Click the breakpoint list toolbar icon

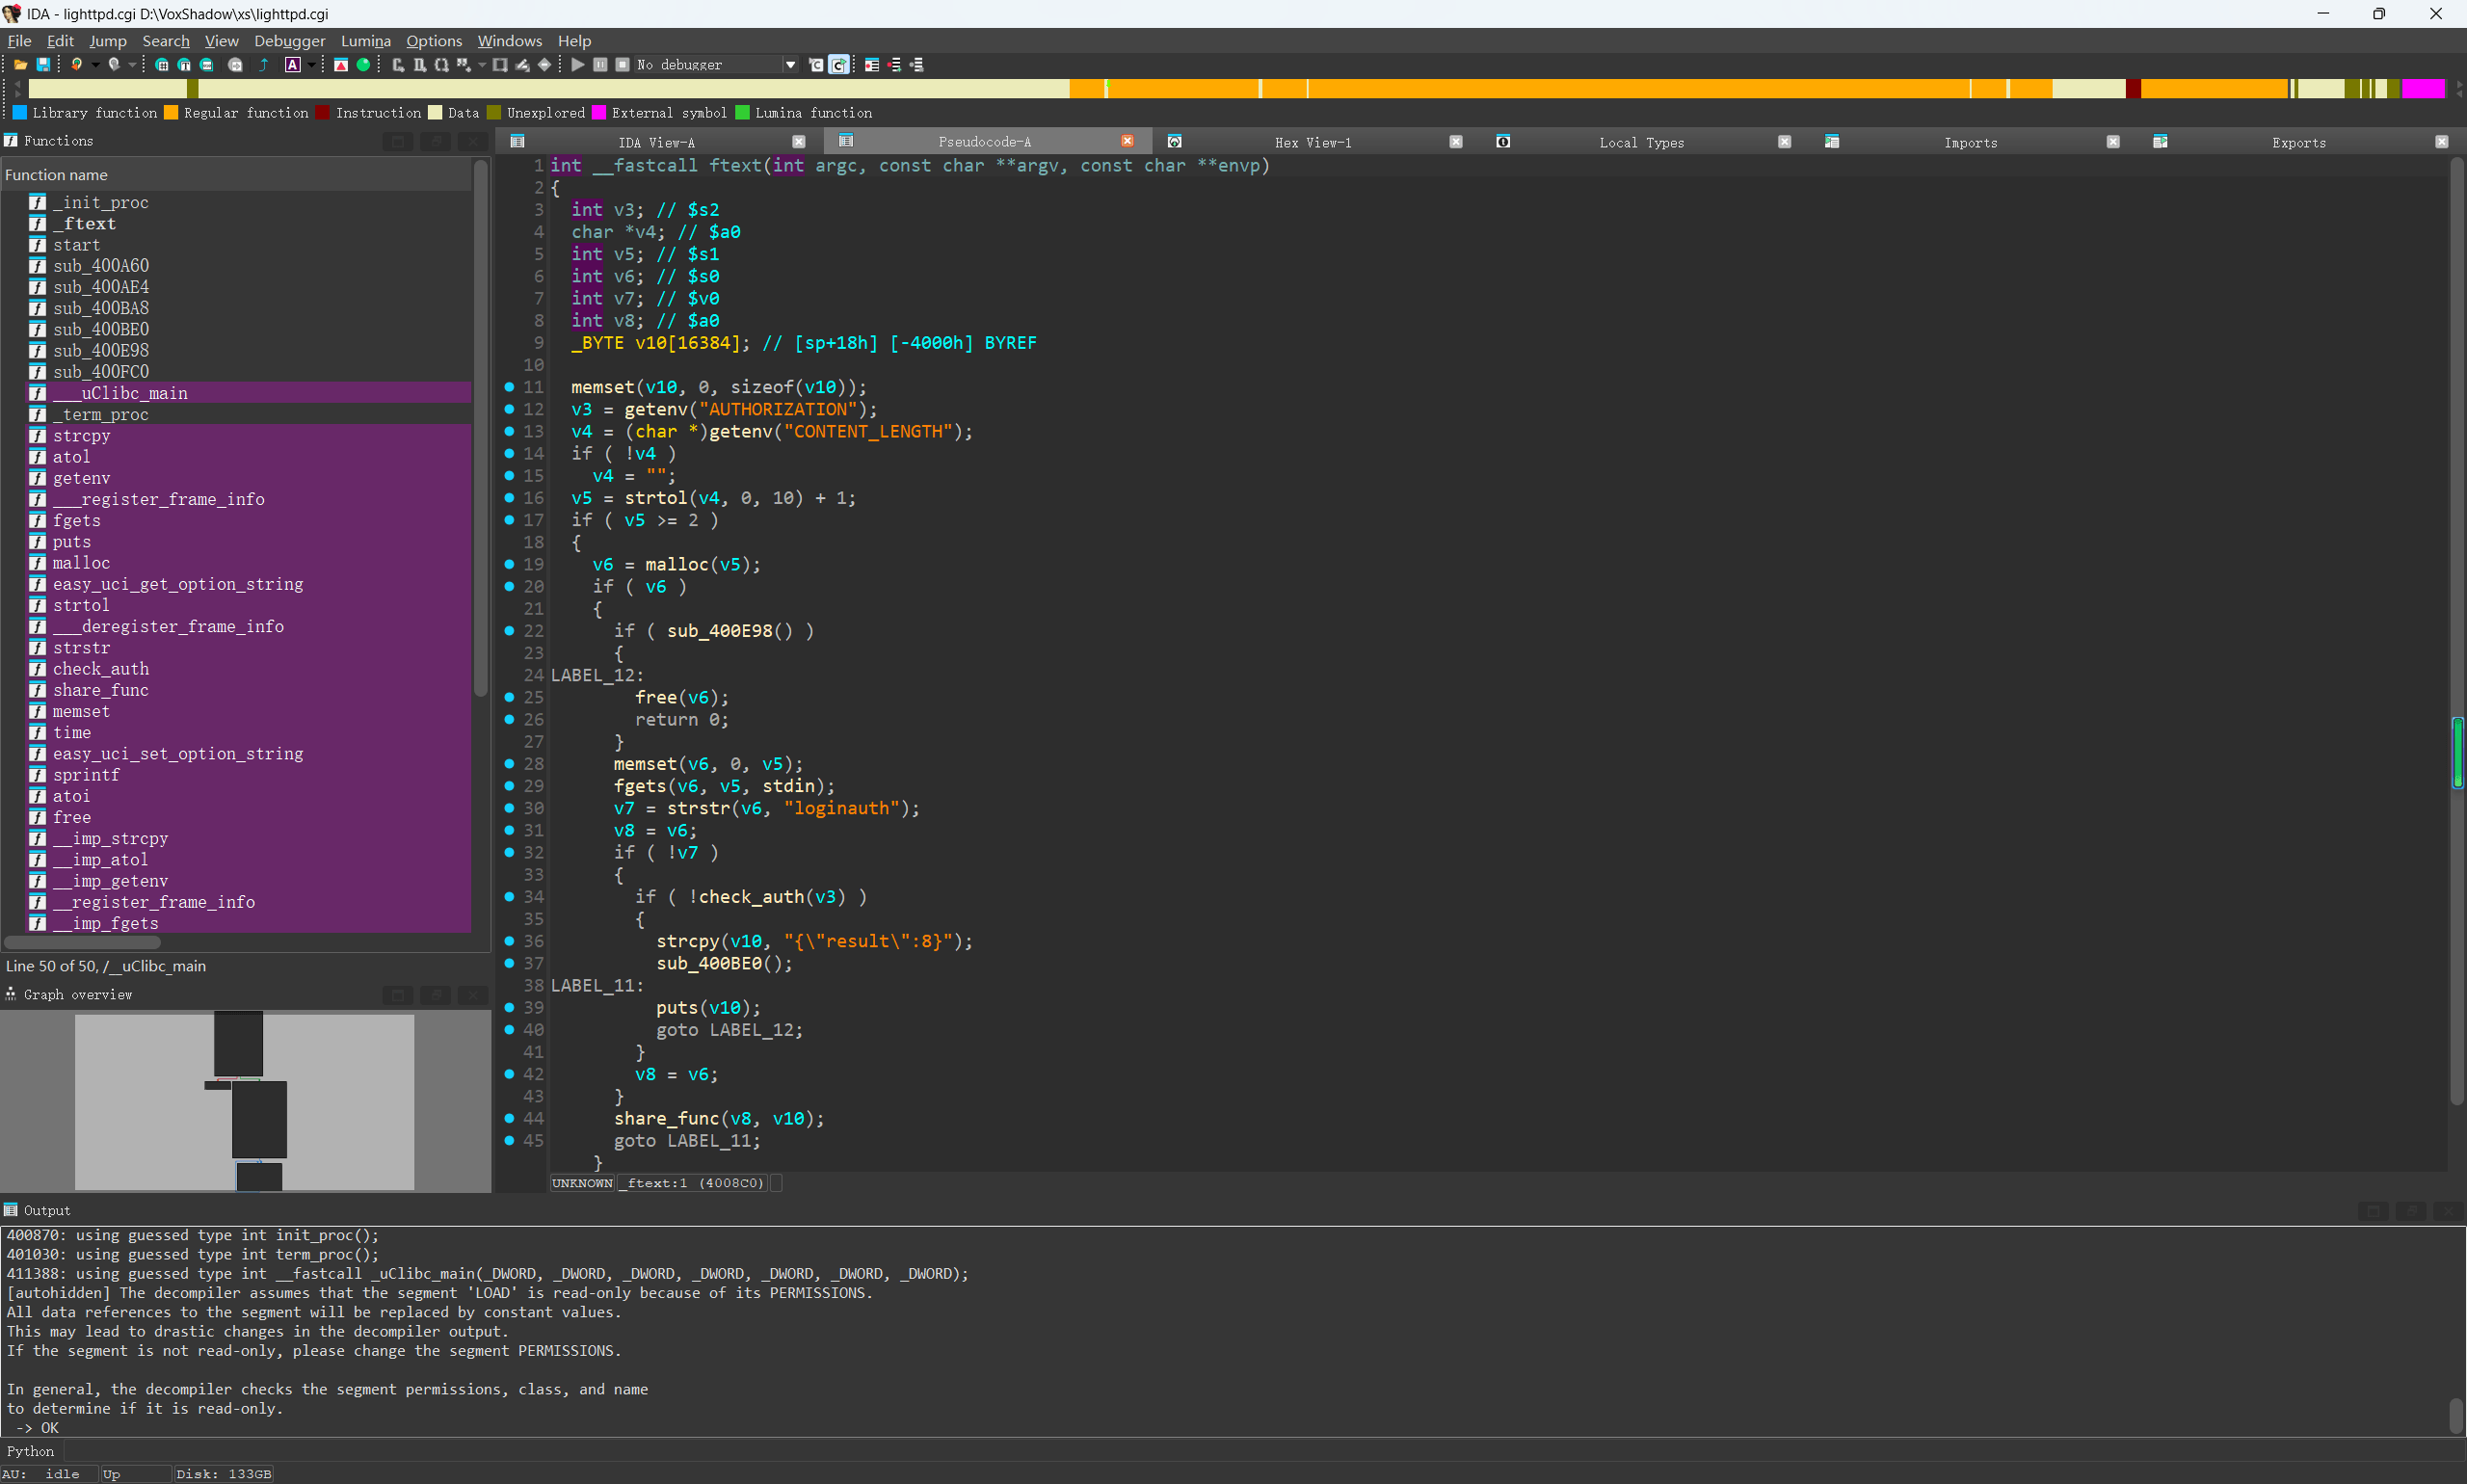coord(872,65)
